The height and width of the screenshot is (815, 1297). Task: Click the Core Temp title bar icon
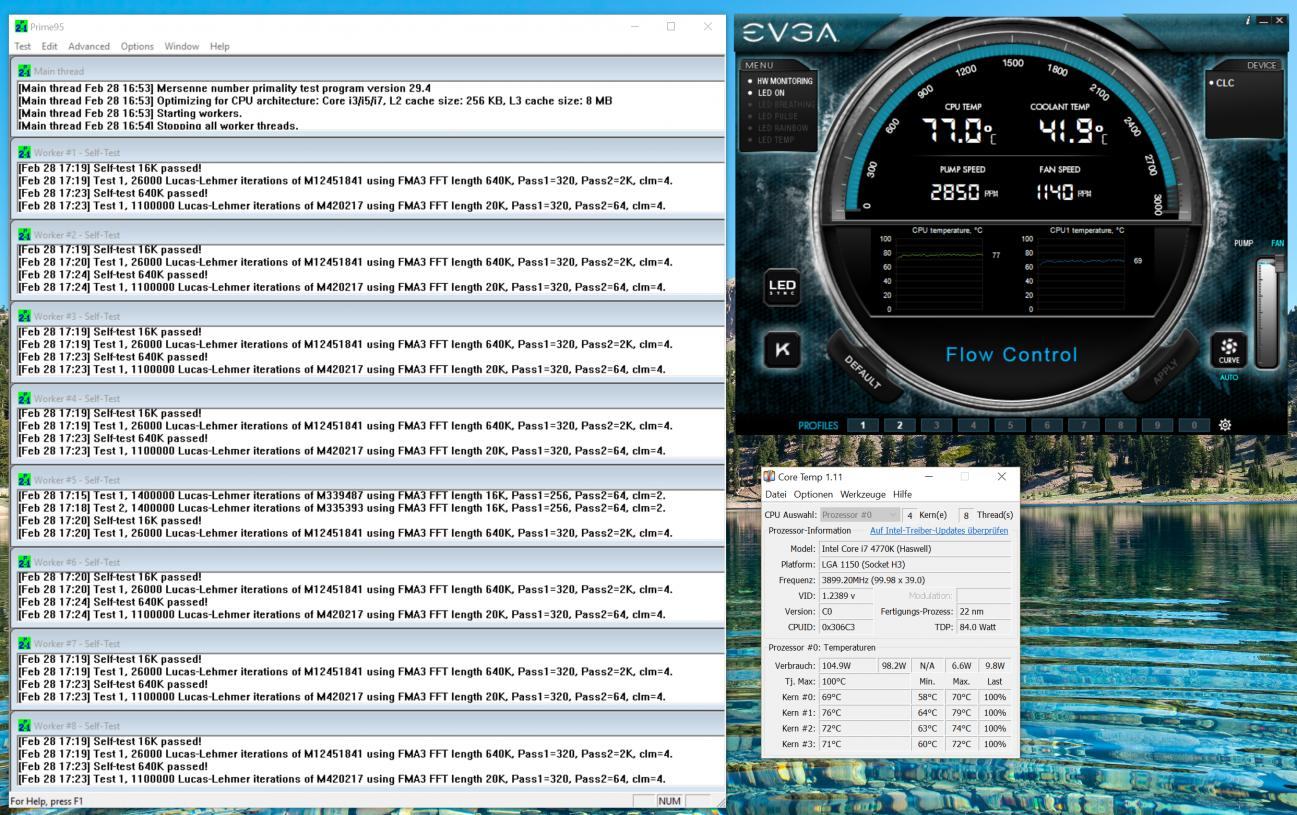[x=769, y=477]
